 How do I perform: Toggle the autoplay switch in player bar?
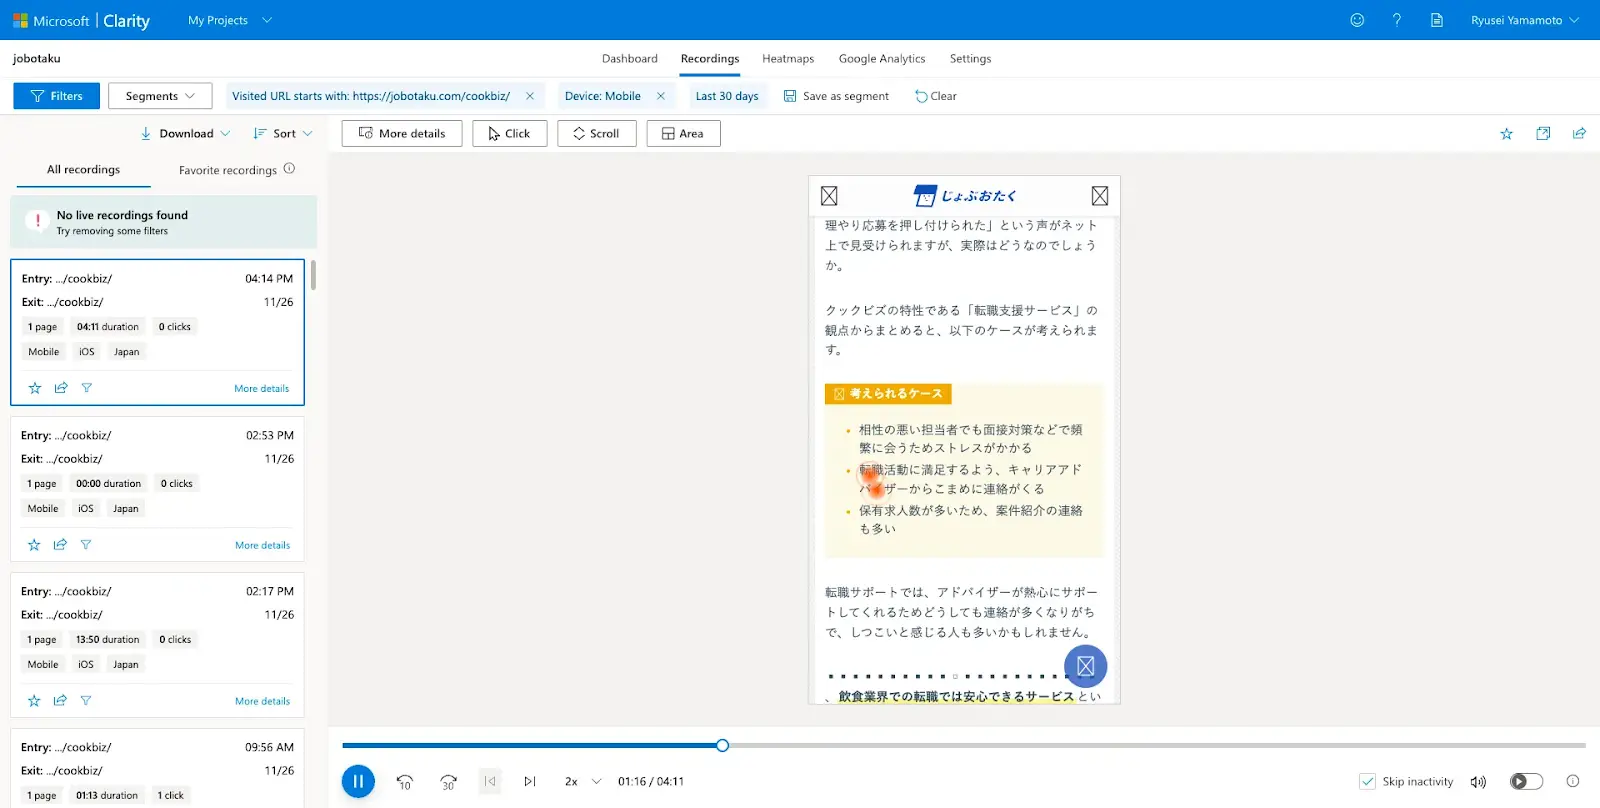coord(1526,781)
